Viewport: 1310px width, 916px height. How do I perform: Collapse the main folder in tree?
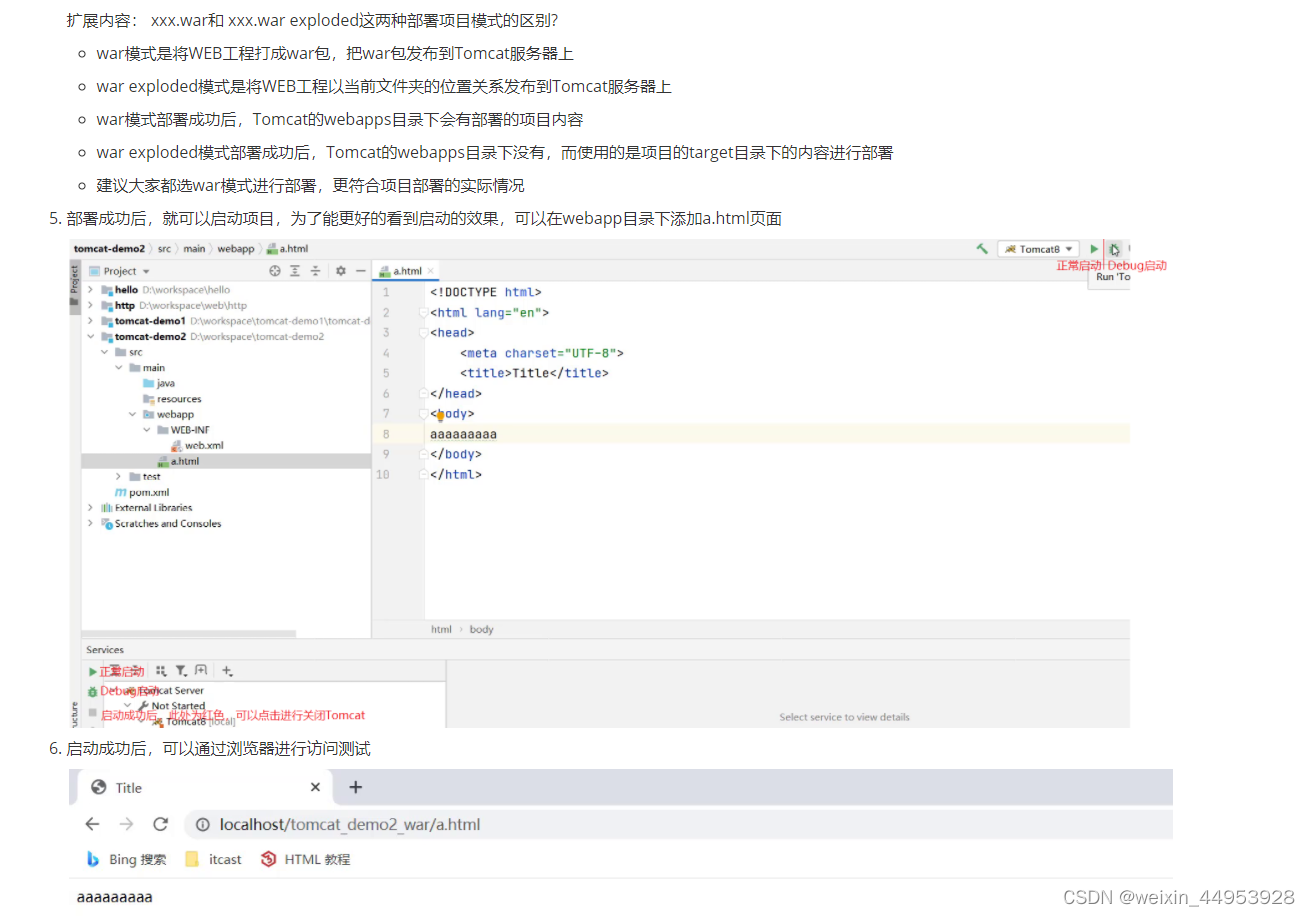(119, 368)
